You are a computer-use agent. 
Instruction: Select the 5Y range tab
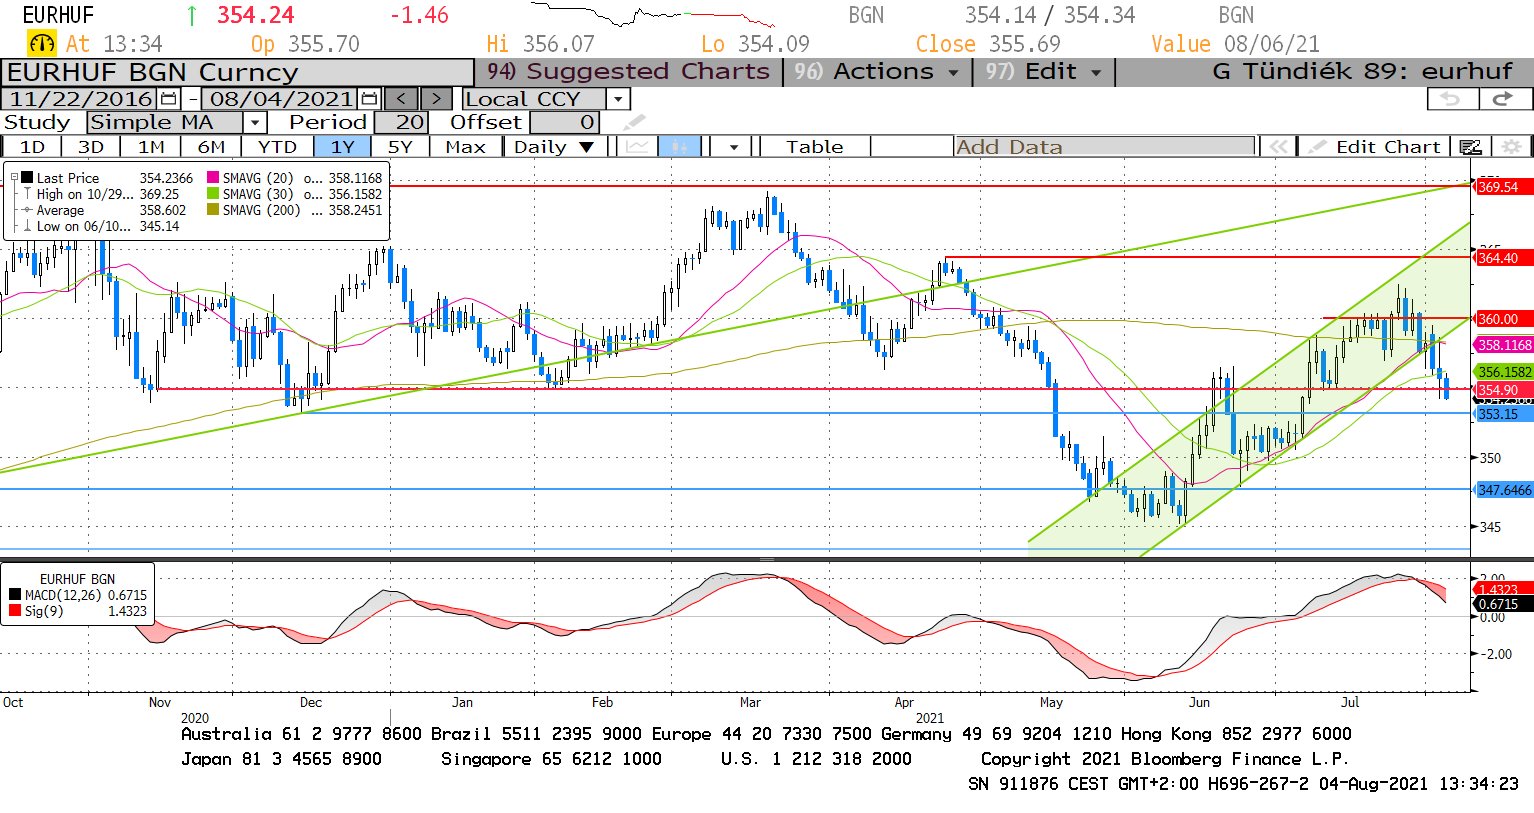400,147
